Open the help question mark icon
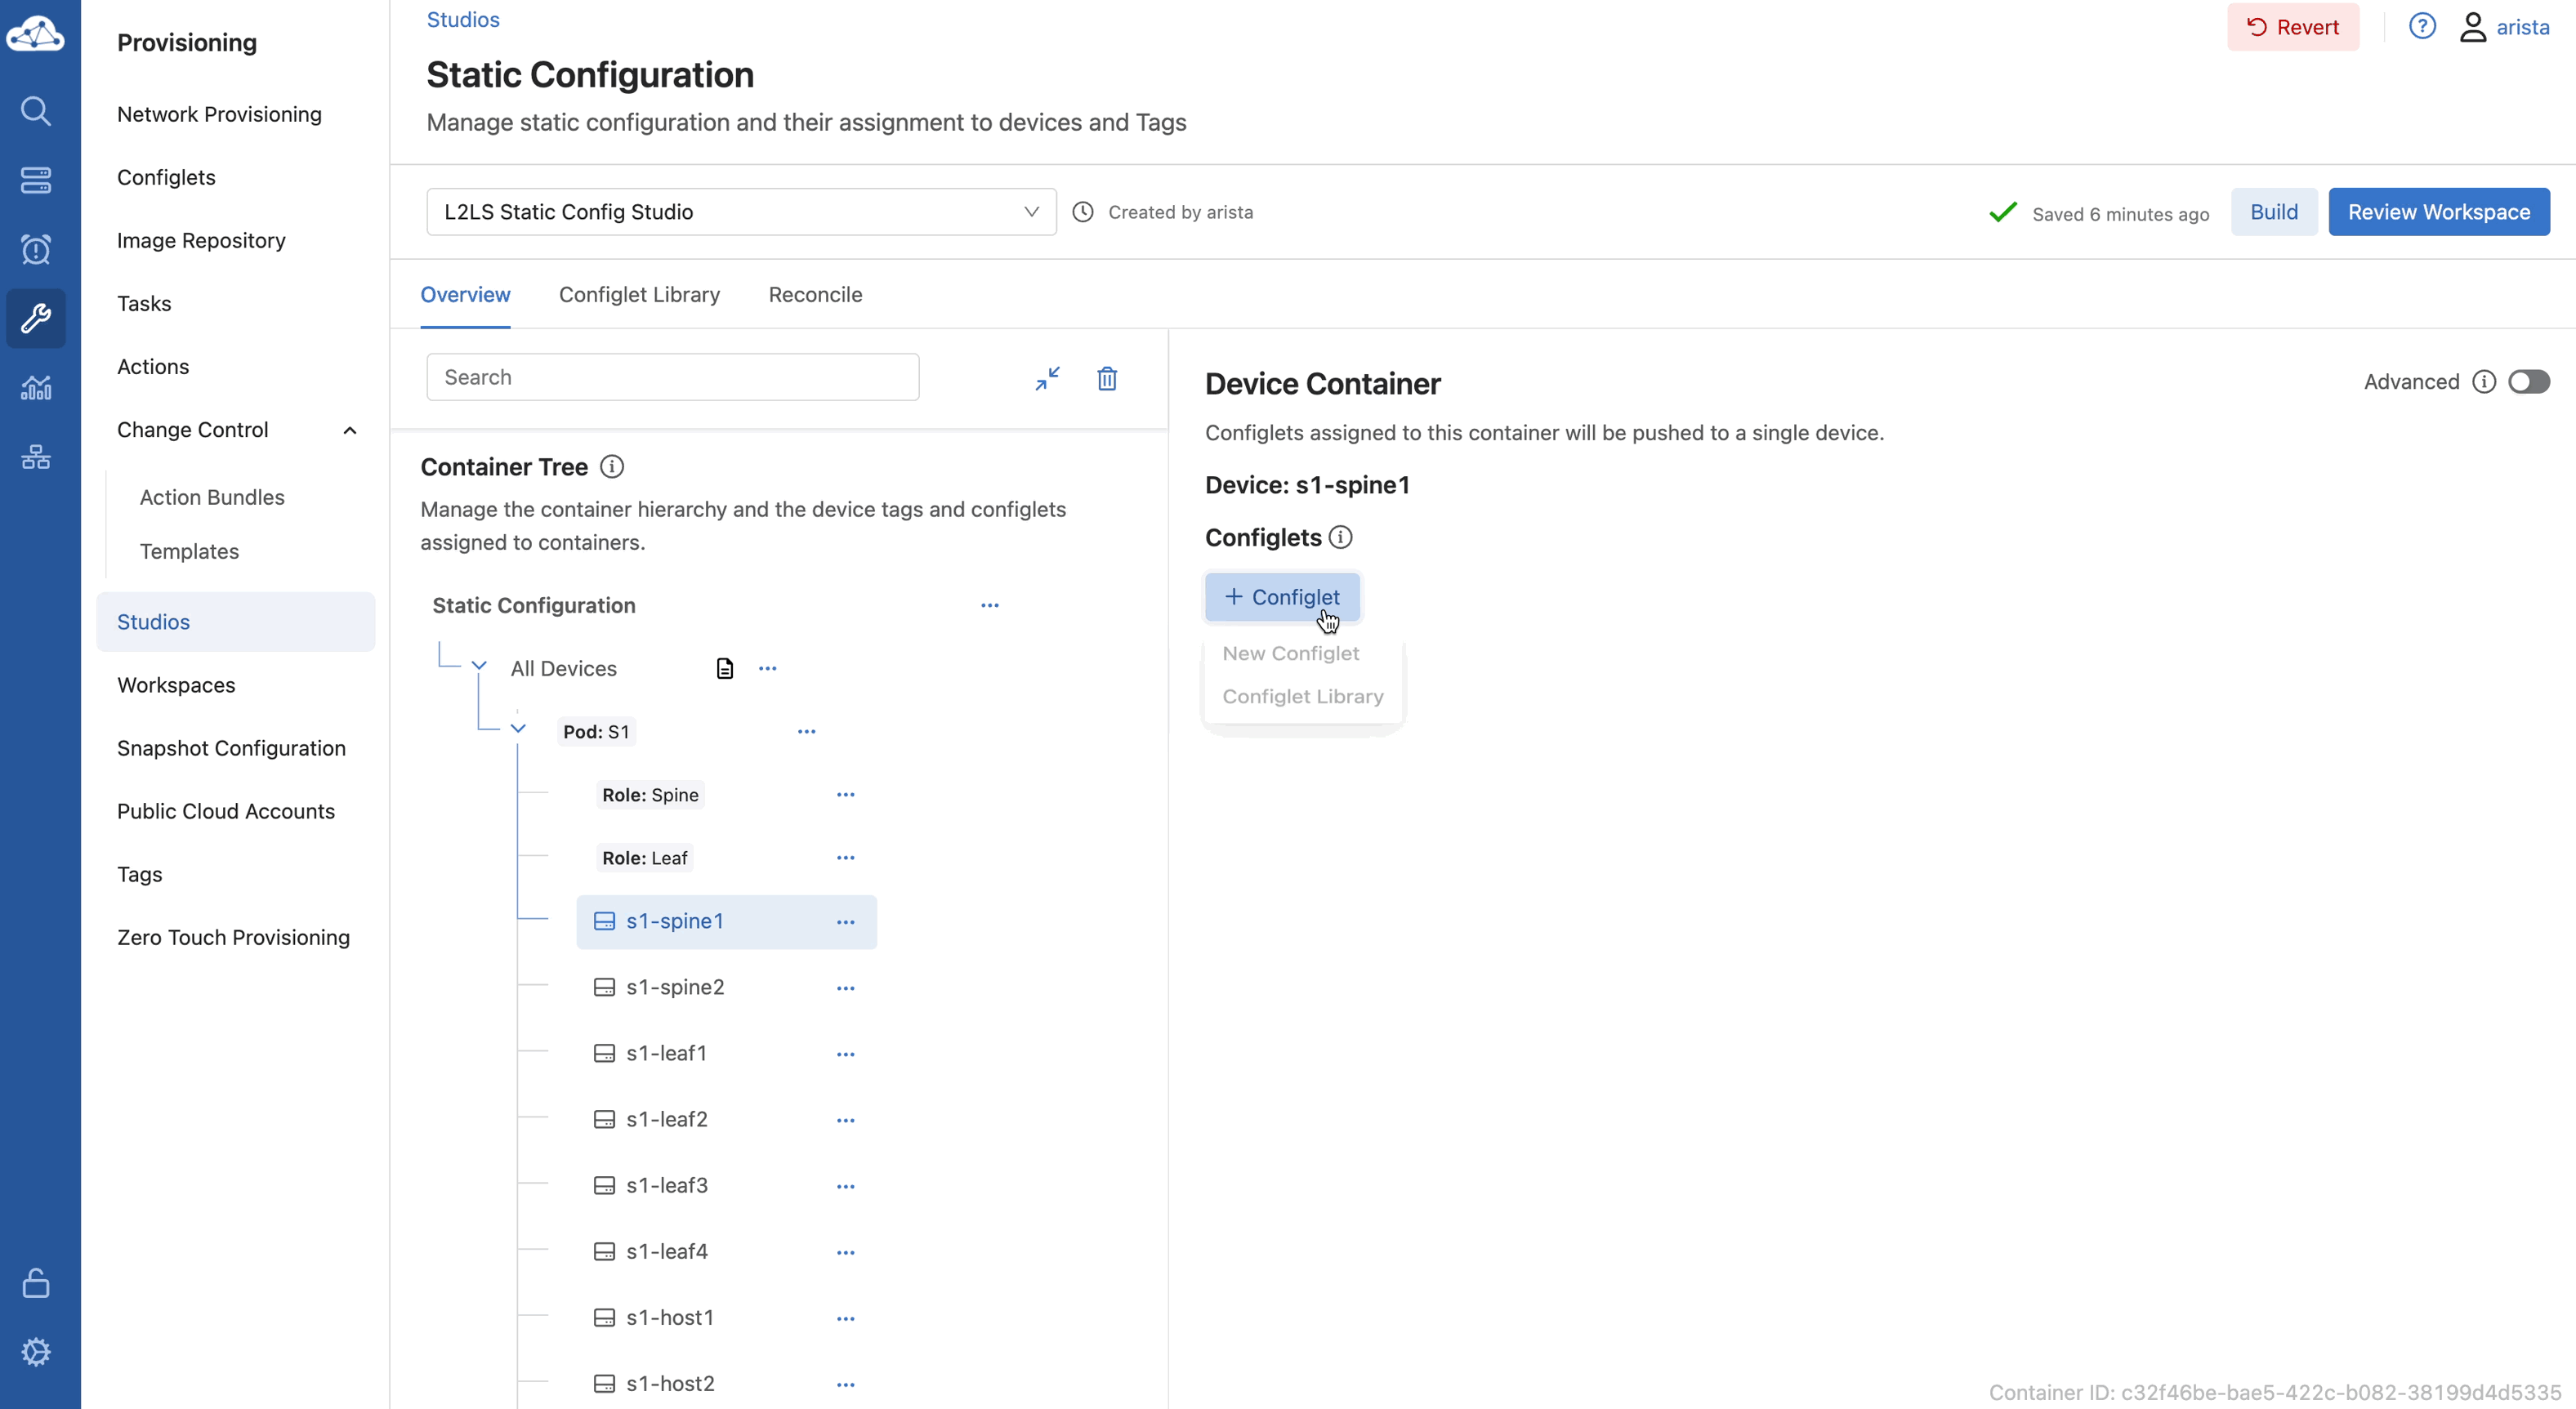This screenshot has height=1409, width=2576. tap(2421, 26)
